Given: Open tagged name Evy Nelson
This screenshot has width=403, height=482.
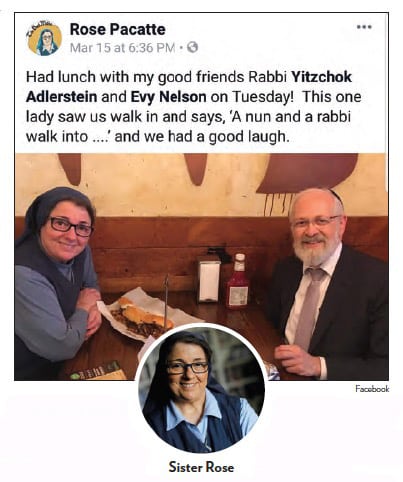Looking at the screenshot, I should [x=168, y=97].
